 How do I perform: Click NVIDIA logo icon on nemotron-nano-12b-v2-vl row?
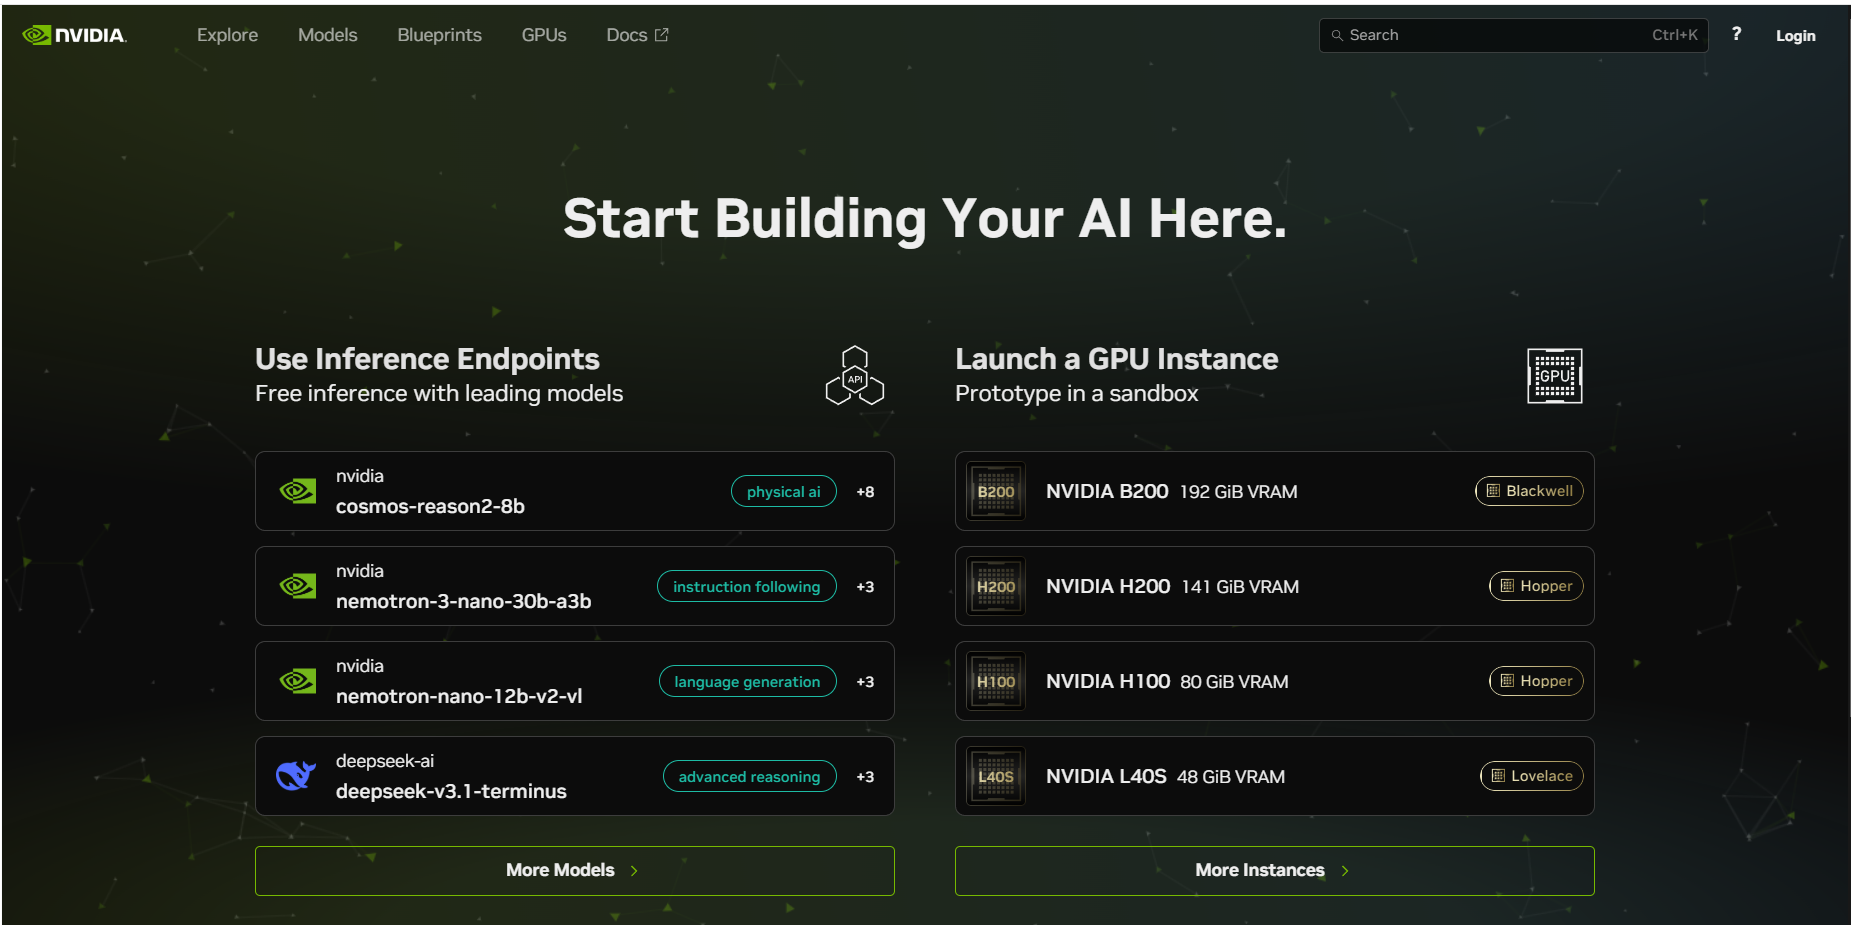pyautogui.click(x=298, y=681)
